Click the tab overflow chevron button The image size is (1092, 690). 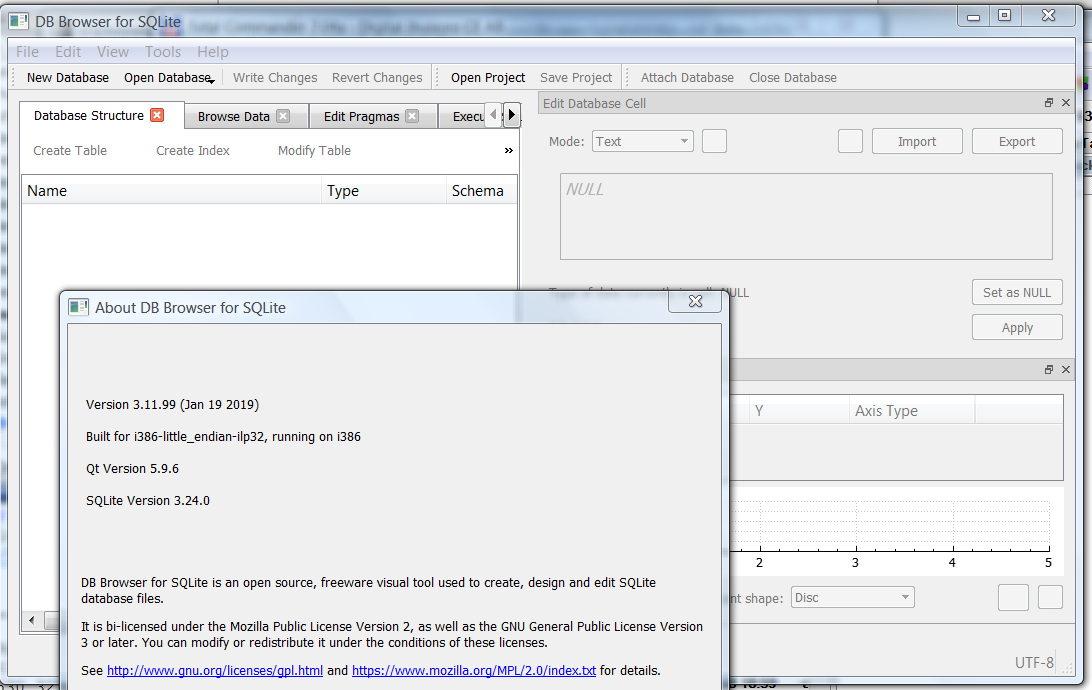pyautogui.click(x=508, y=150)
